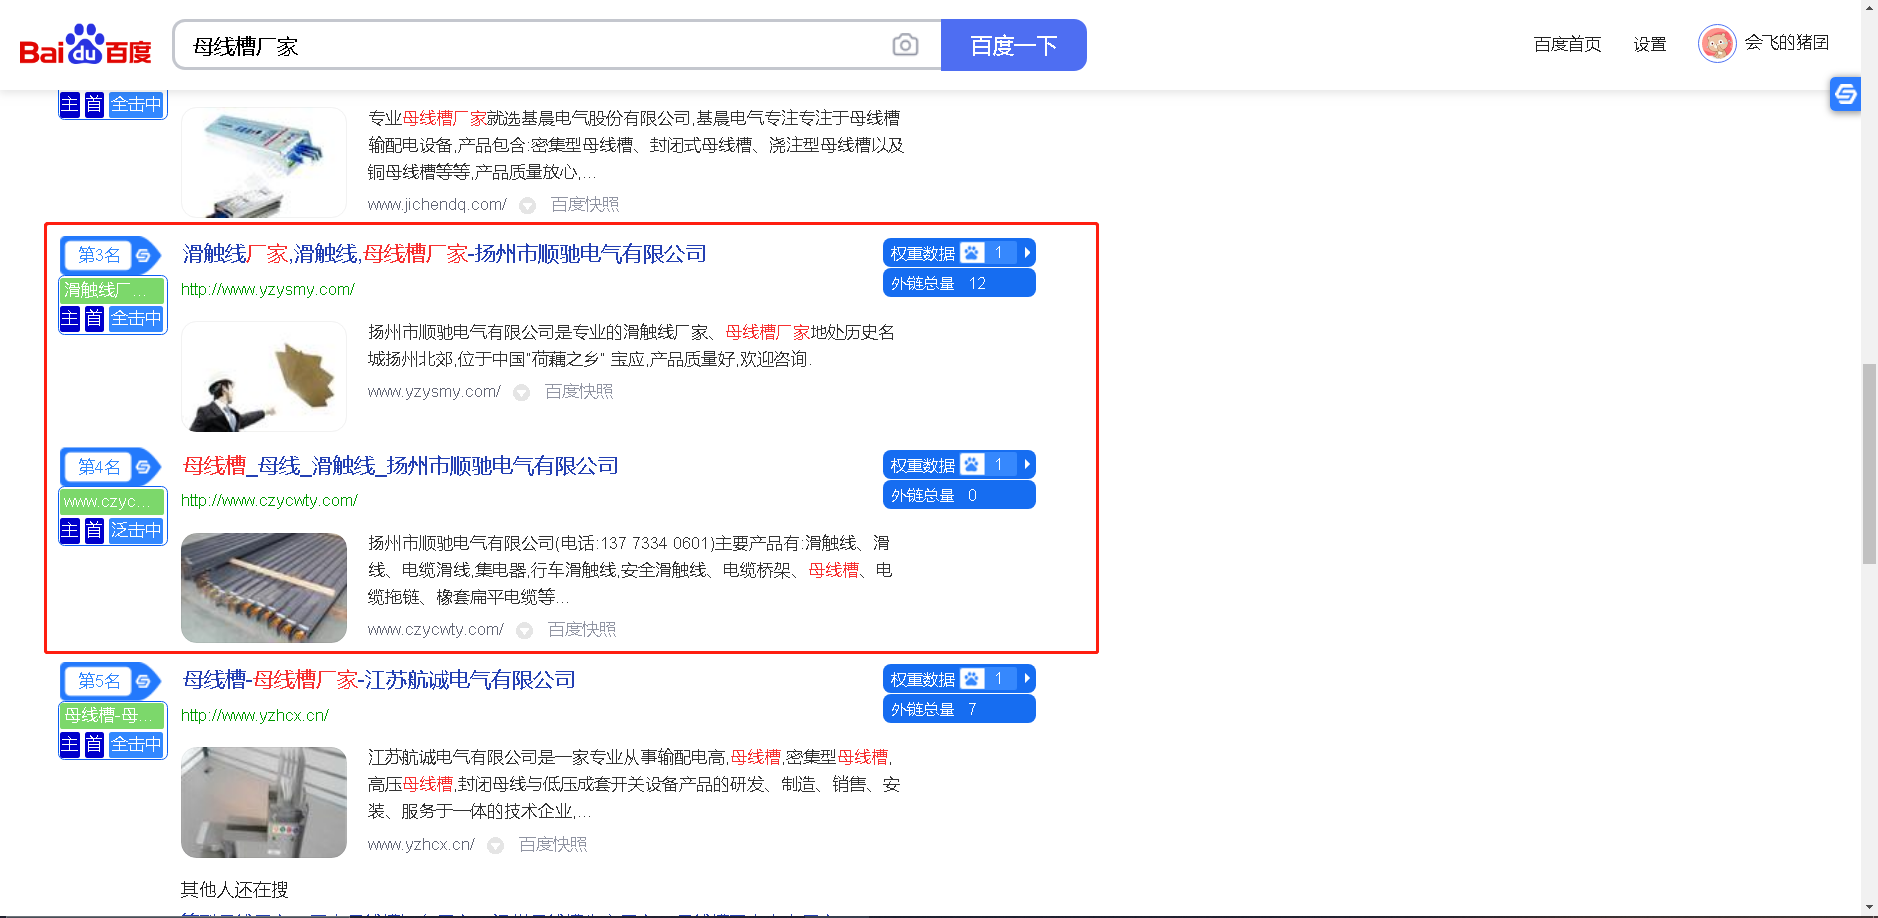Screen dimensions: 1878x918
Task: Open 会飞的猪团 user menu
Action: [x=1786, y=43]
